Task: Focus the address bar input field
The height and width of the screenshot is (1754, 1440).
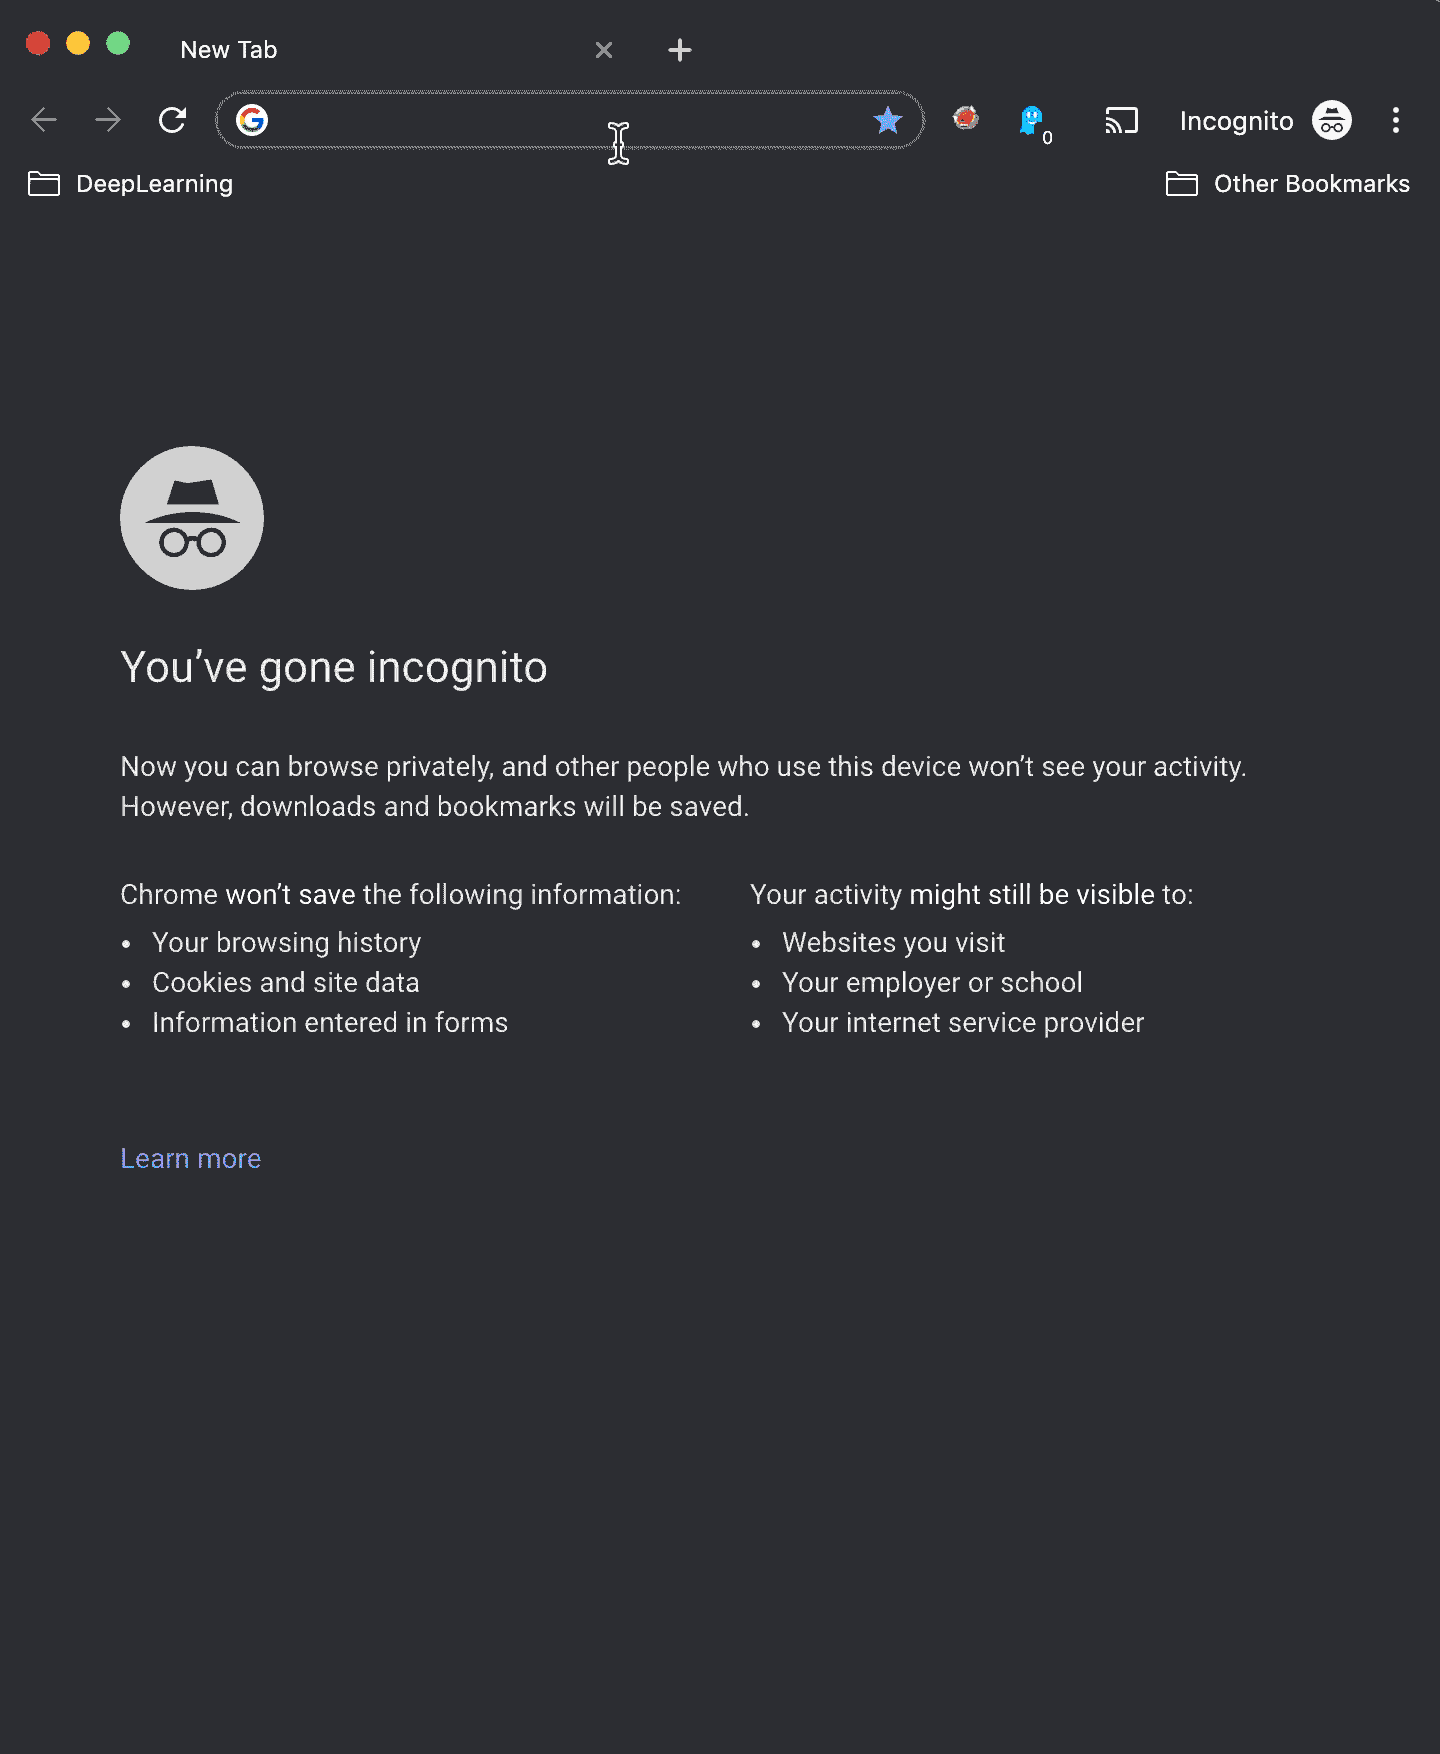Action: (560, 121)
